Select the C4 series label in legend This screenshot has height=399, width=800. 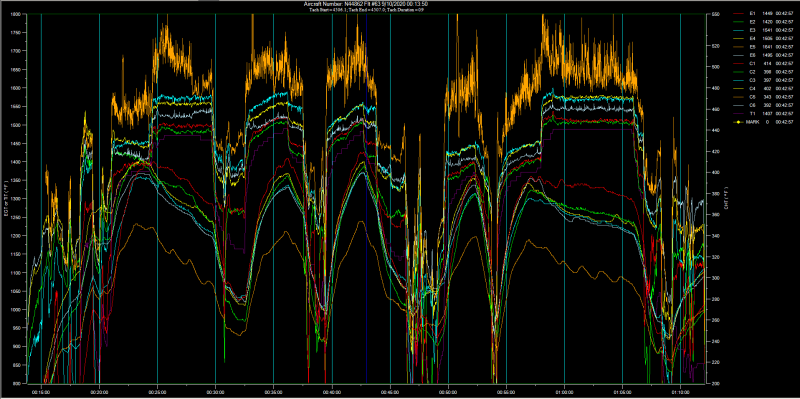coord(753,88)
